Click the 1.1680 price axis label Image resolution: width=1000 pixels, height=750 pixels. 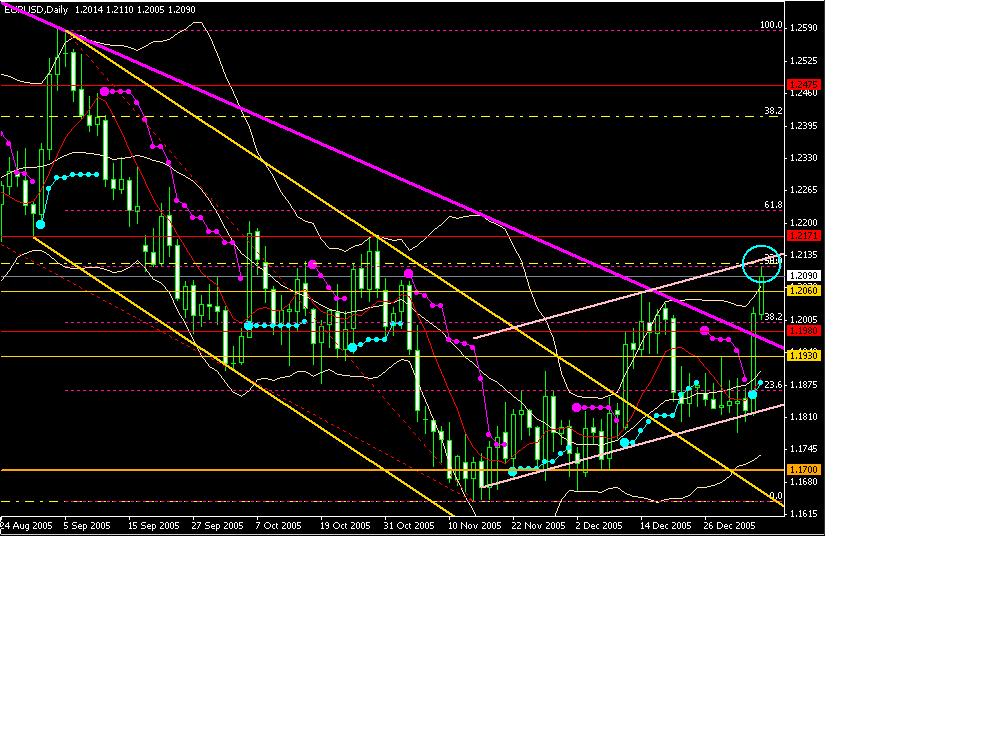coord(804,482)
